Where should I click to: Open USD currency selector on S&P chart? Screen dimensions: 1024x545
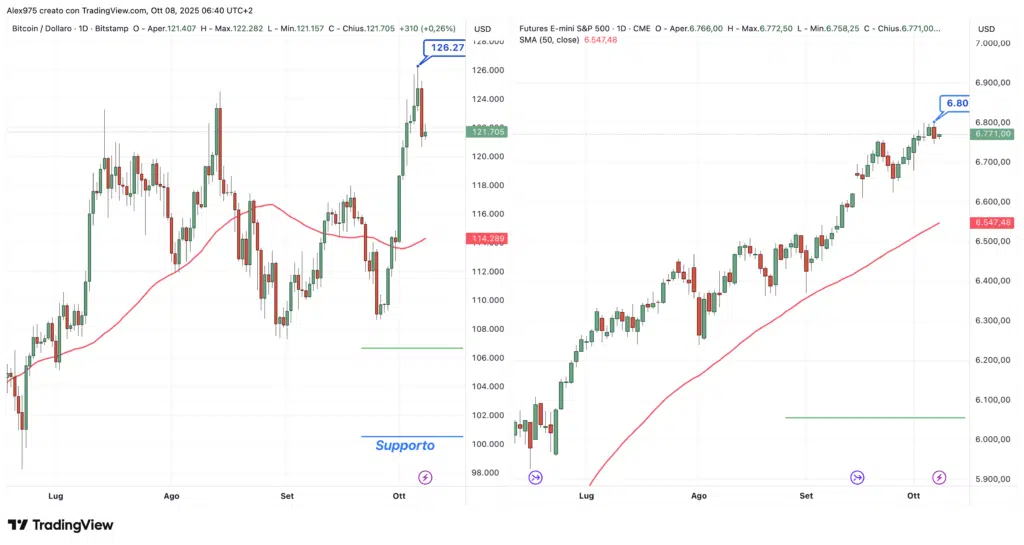point(986,29)
